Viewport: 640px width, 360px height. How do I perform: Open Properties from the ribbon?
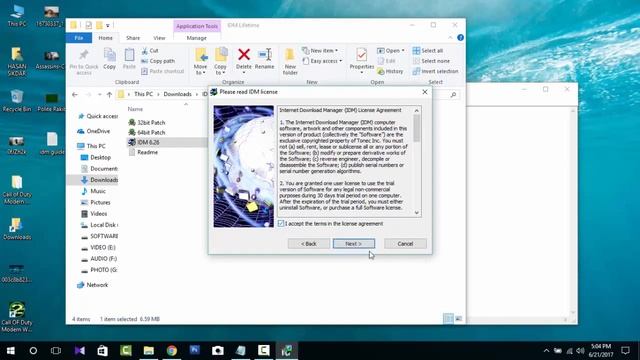click(x=362, y=58)
